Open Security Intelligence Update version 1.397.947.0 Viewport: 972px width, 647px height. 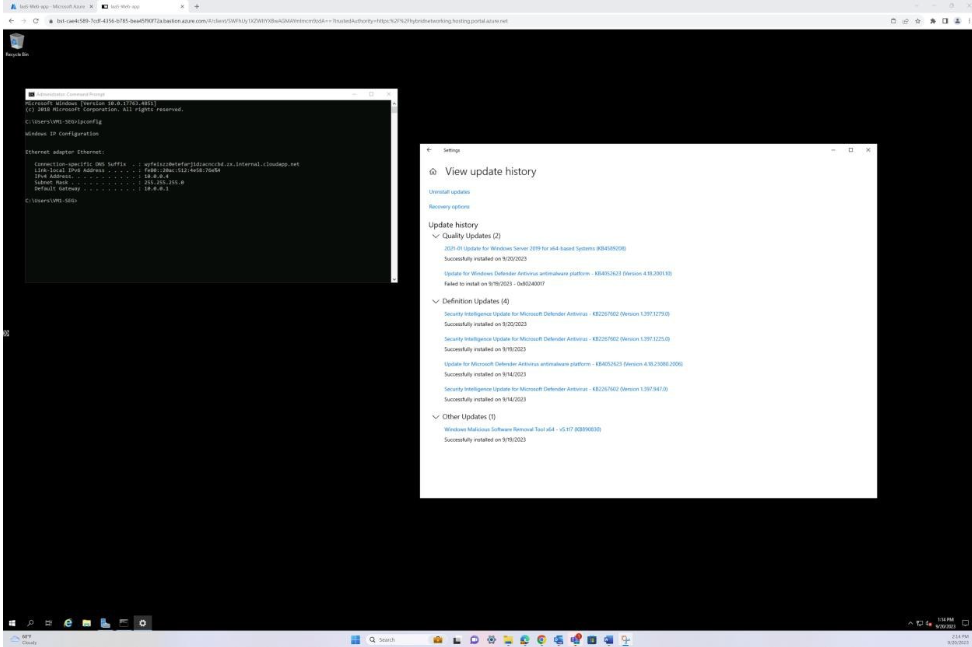pyautogui.click(x=556, y=389)
